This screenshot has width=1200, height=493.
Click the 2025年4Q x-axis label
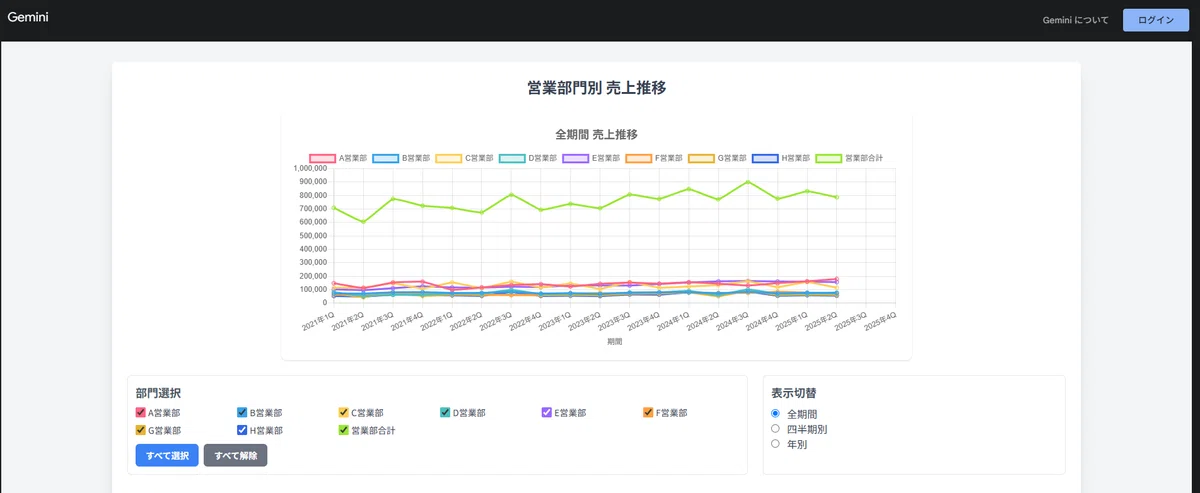pyautogui.click(x=877, y=320)
